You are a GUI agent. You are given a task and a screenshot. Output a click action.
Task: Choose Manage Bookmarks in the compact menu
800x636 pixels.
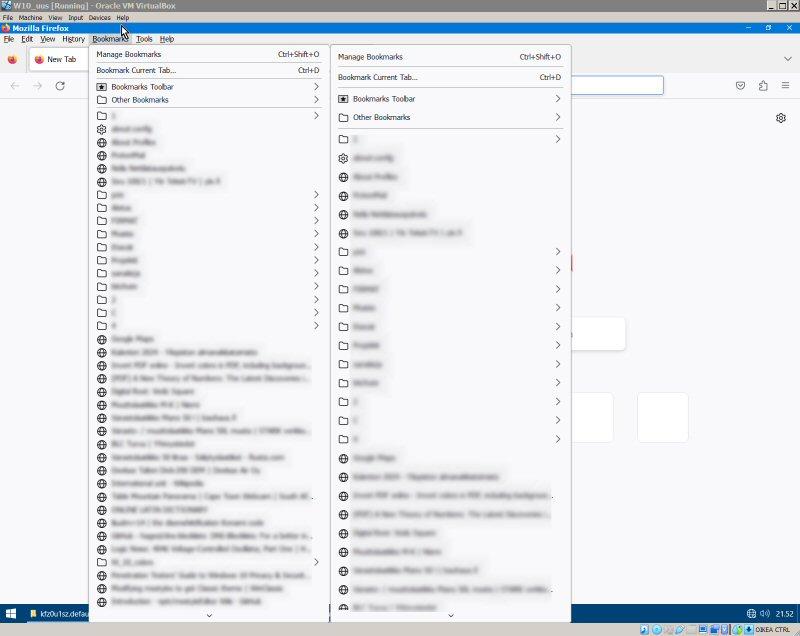point(208,54)
